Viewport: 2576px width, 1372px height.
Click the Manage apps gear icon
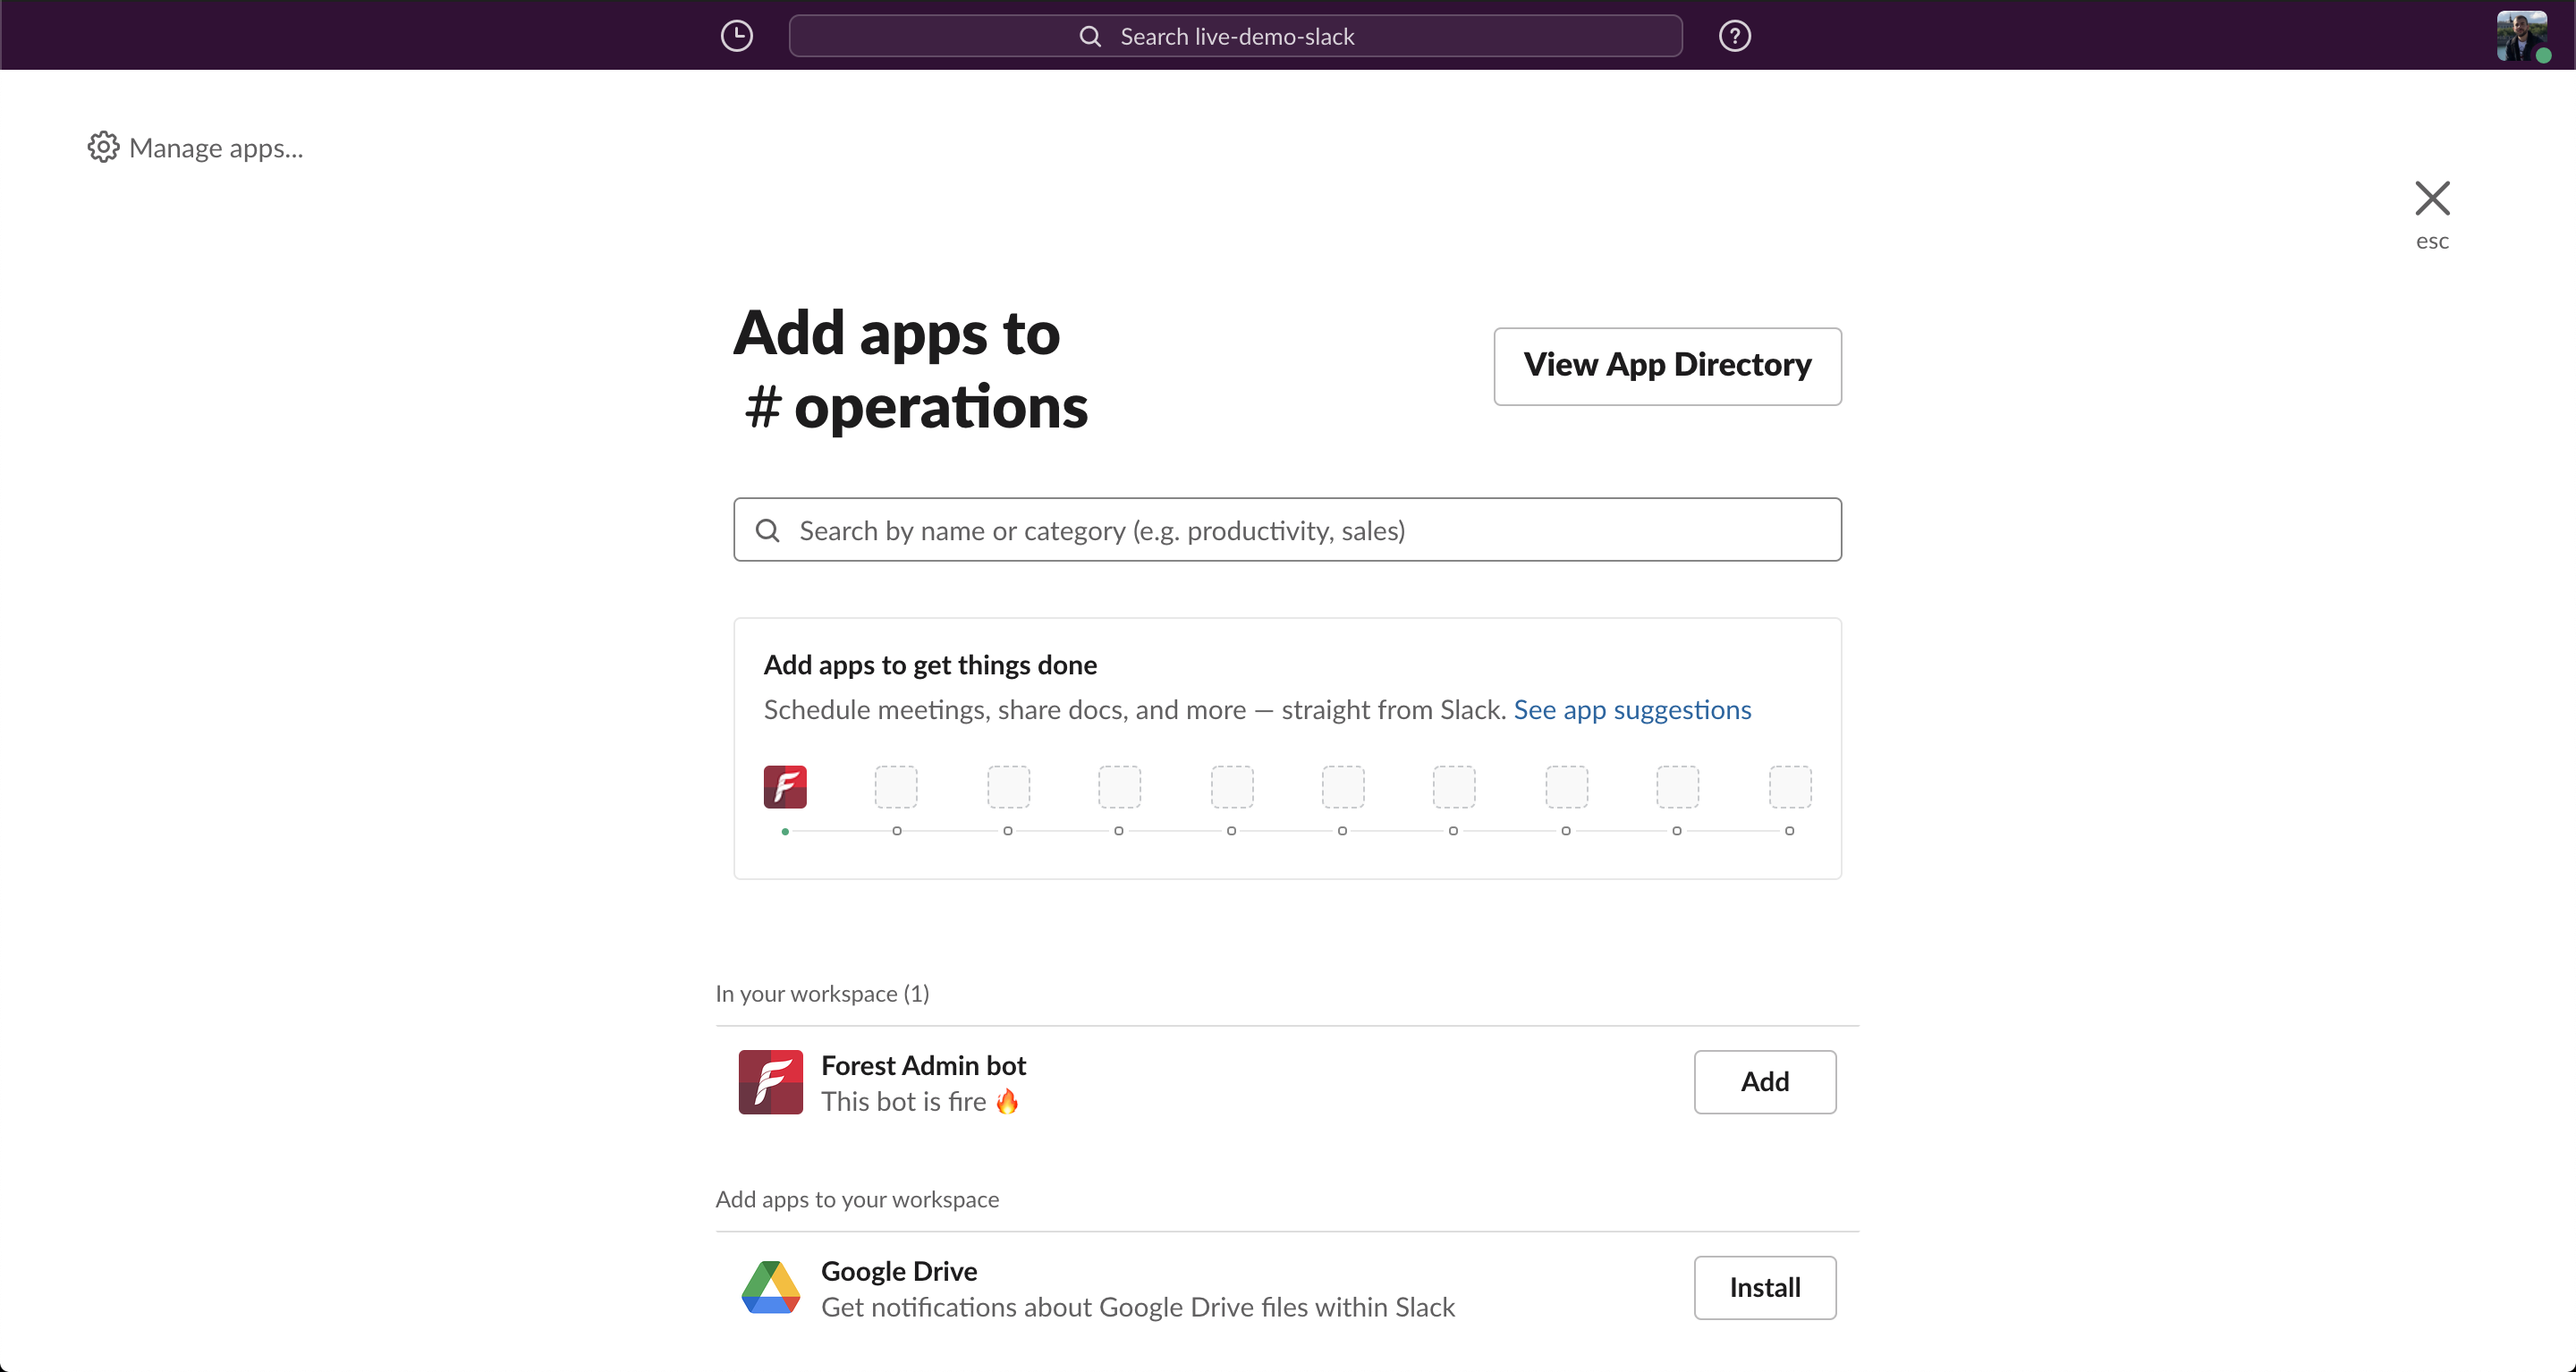click(103, 147)
